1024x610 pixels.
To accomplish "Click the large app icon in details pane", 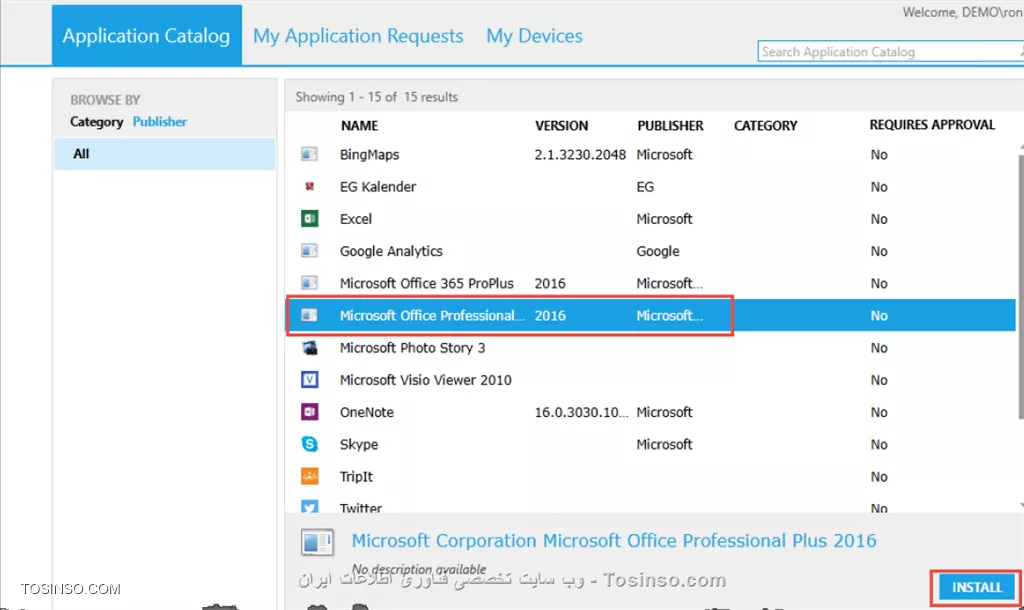I will pos(317,542).
